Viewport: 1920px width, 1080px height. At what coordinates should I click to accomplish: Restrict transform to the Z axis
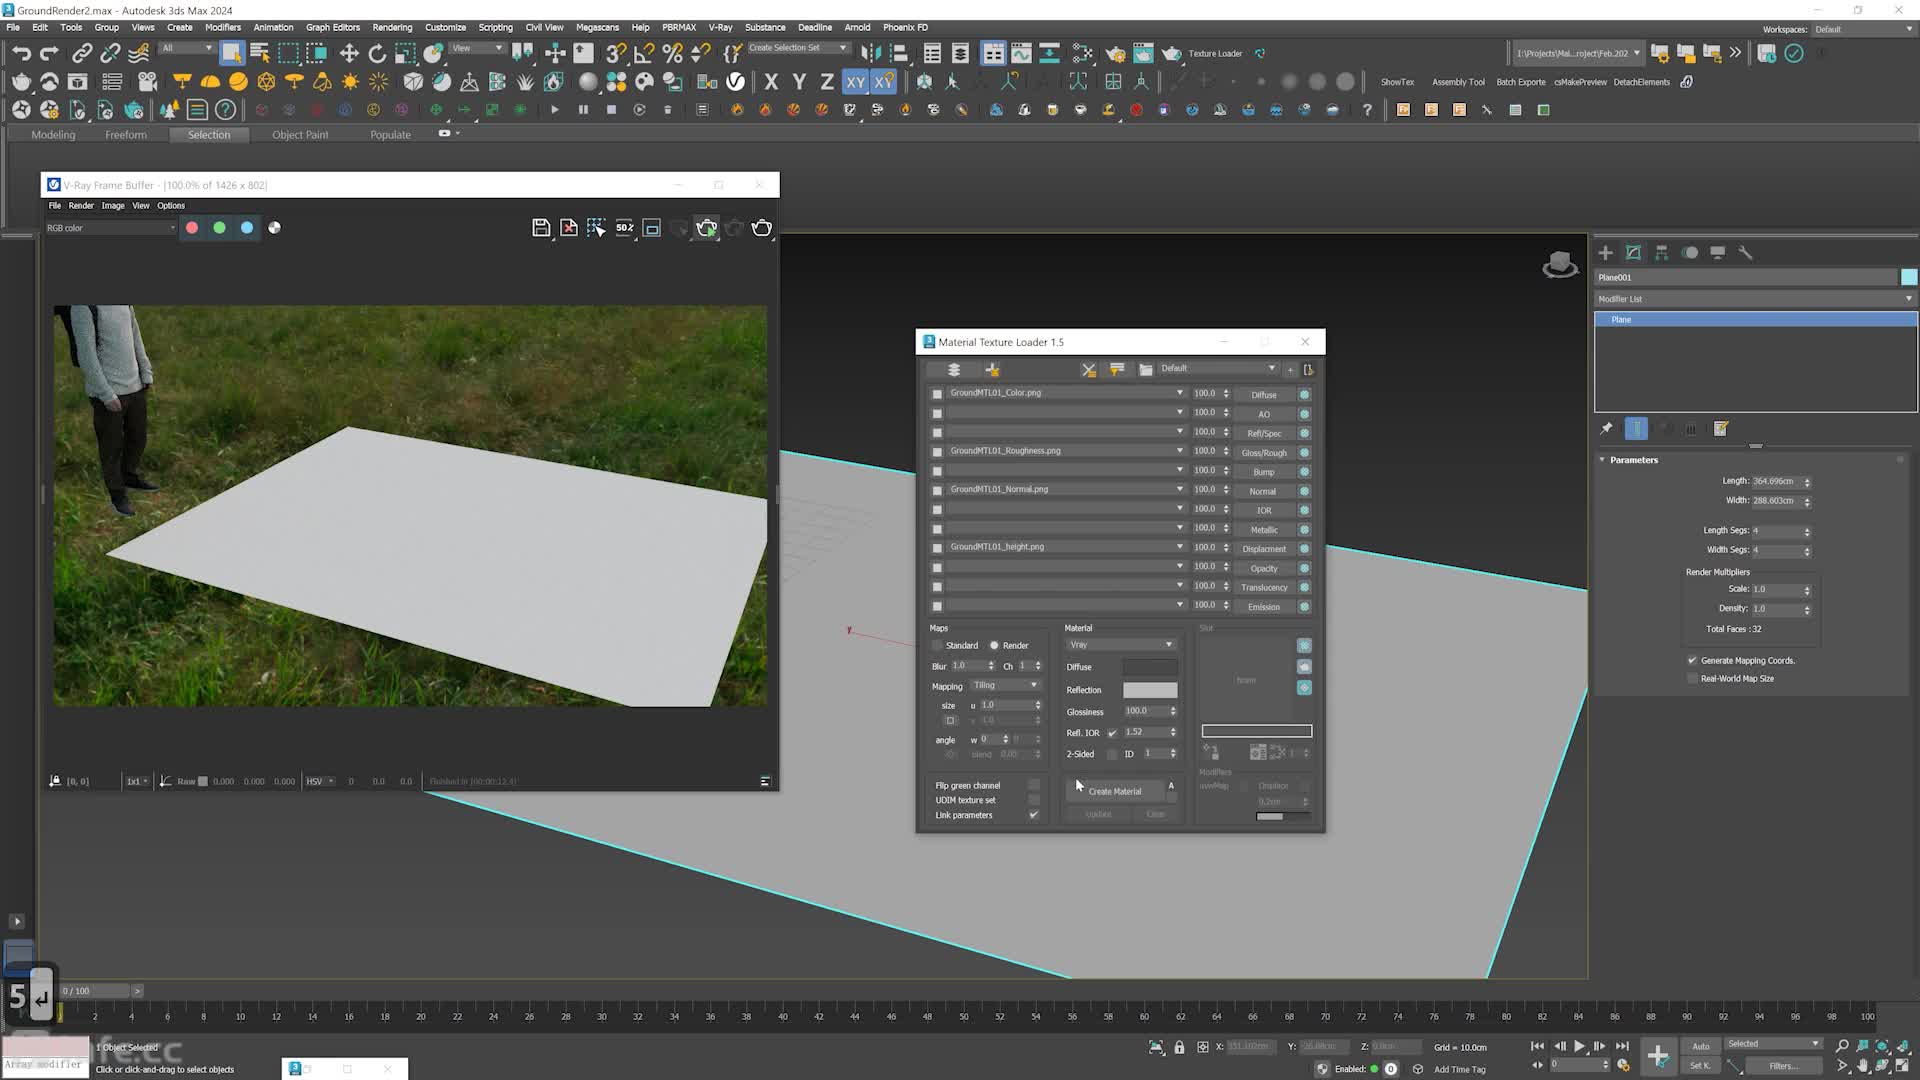[827, 82]
